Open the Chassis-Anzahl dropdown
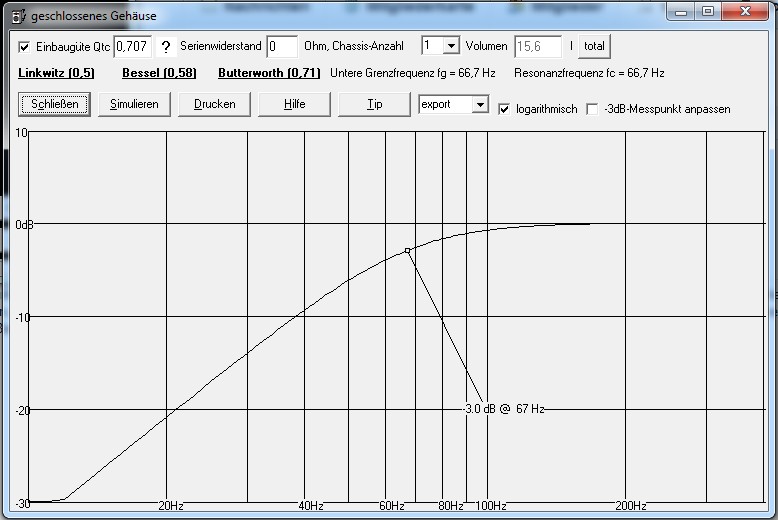This screenshot has height=520, width=778. 450,46
